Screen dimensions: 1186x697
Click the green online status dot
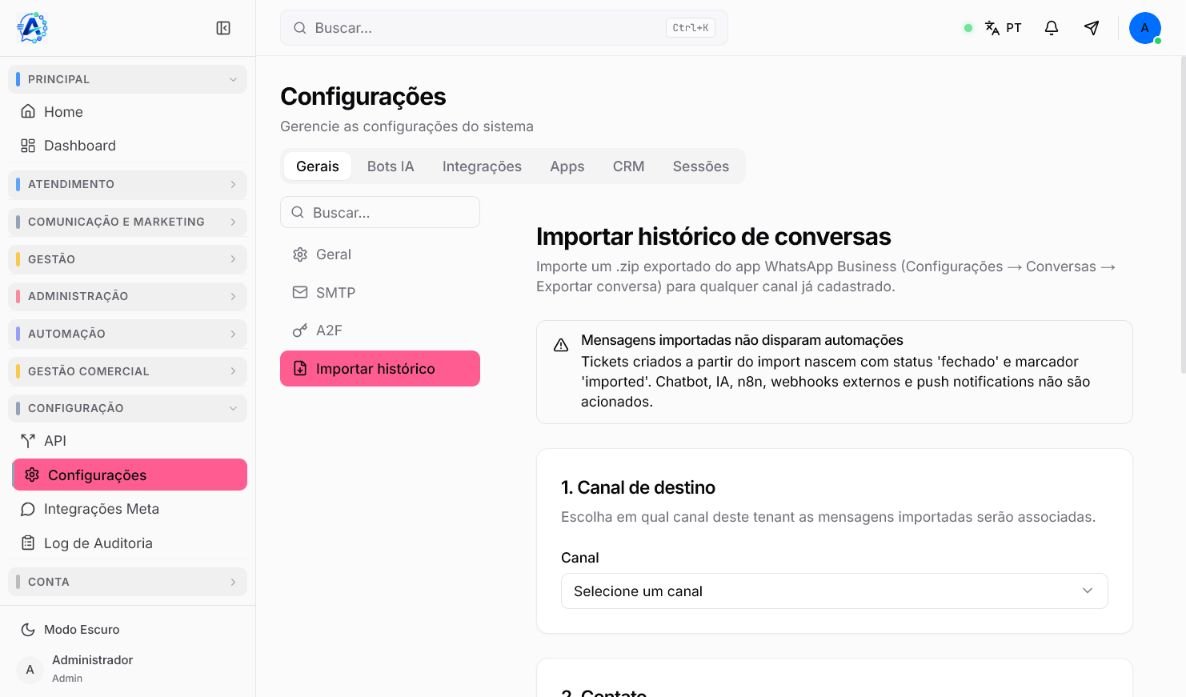tap(967, 28)
